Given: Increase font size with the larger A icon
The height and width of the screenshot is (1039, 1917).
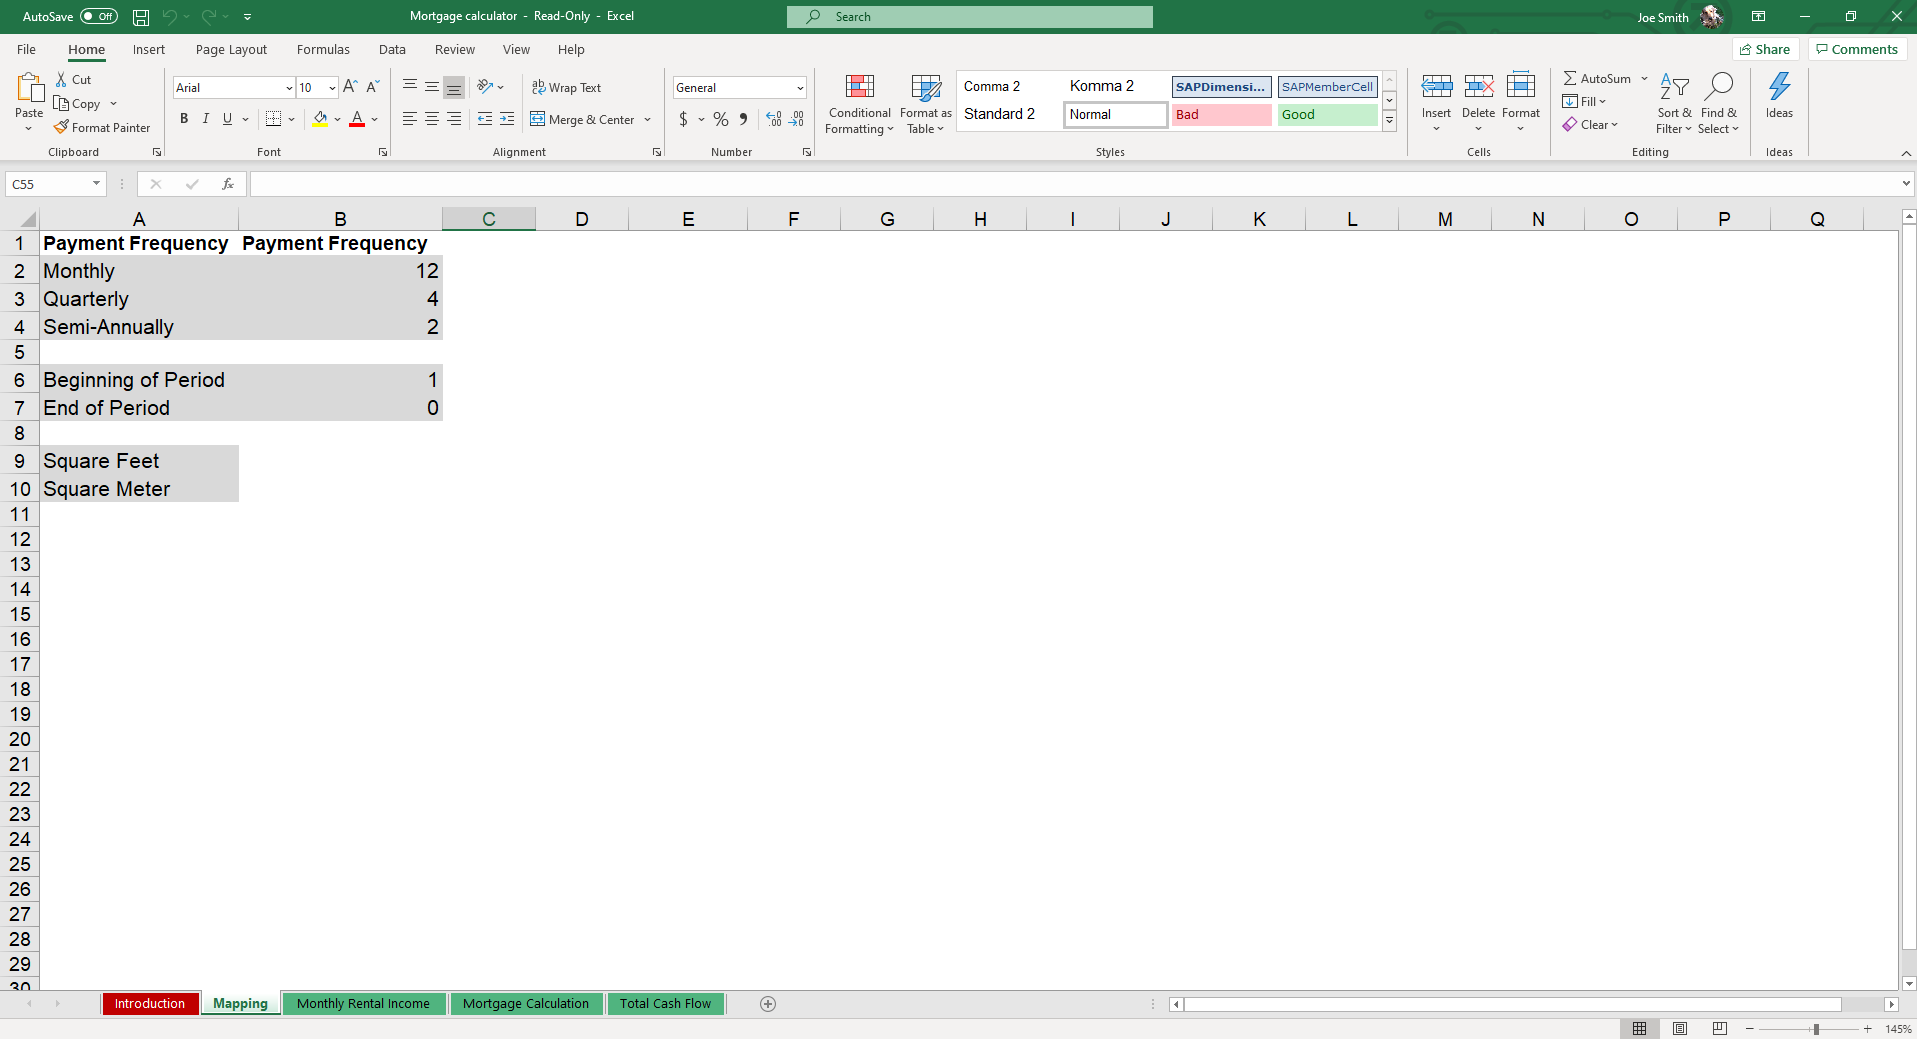Looking at the screenshot, I should click(x=350, y=88).
